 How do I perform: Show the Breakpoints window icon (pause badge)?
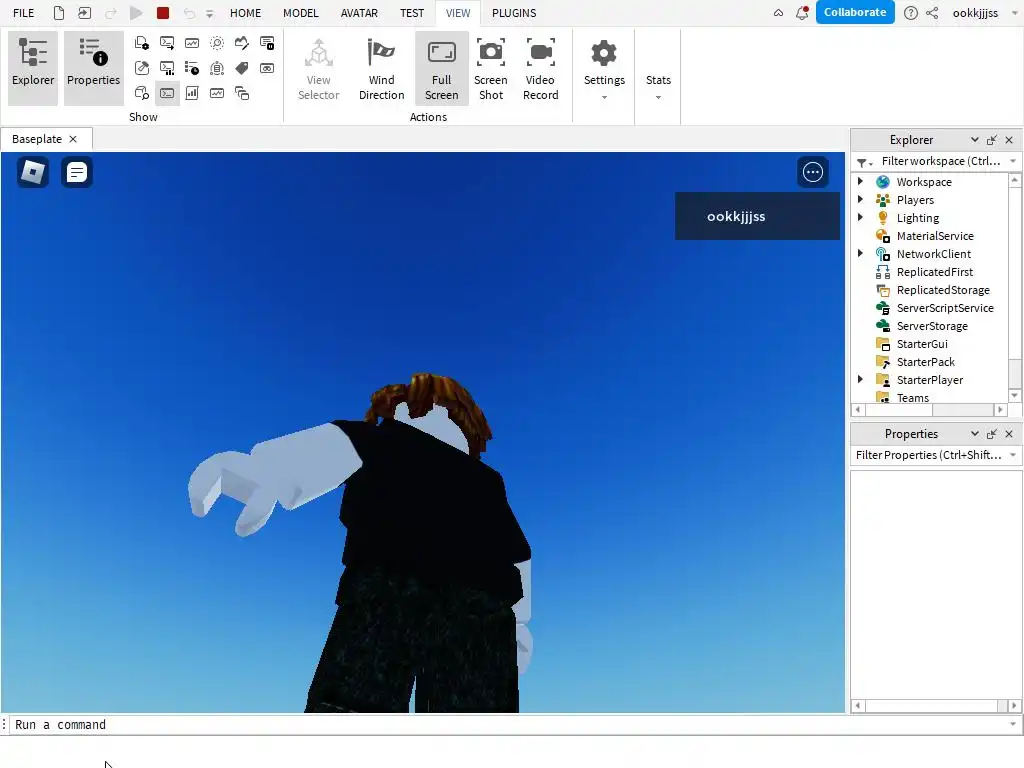point(267,43)
